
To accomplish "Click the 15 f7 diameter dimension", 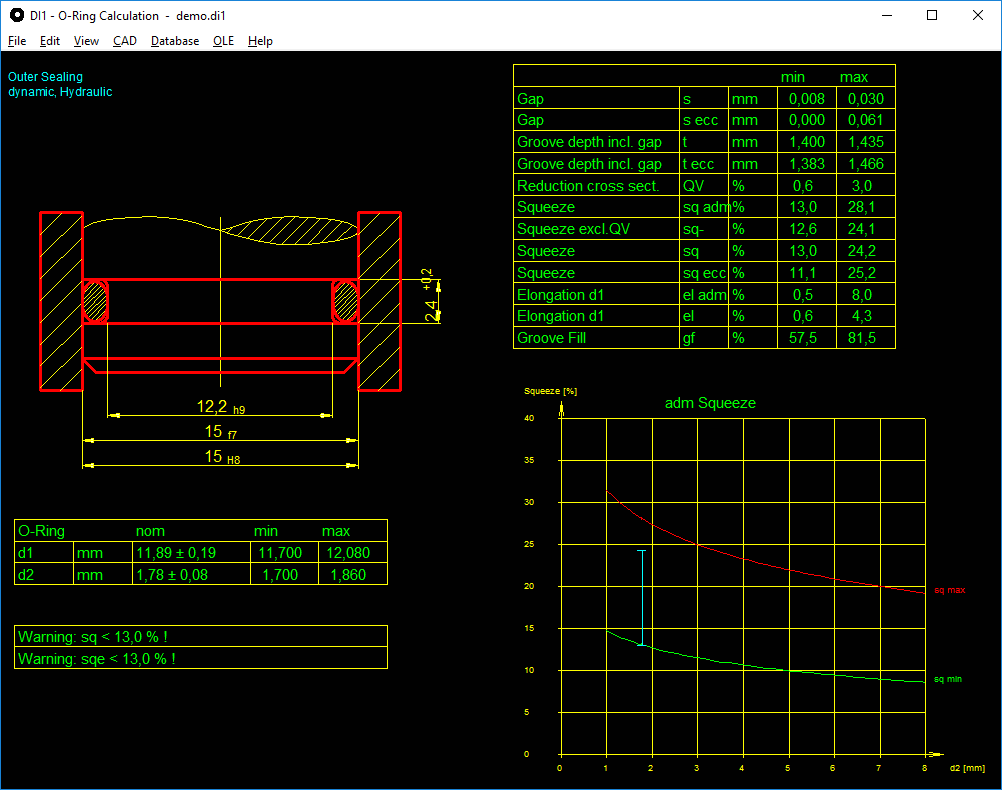I will (x=220, y=431).
